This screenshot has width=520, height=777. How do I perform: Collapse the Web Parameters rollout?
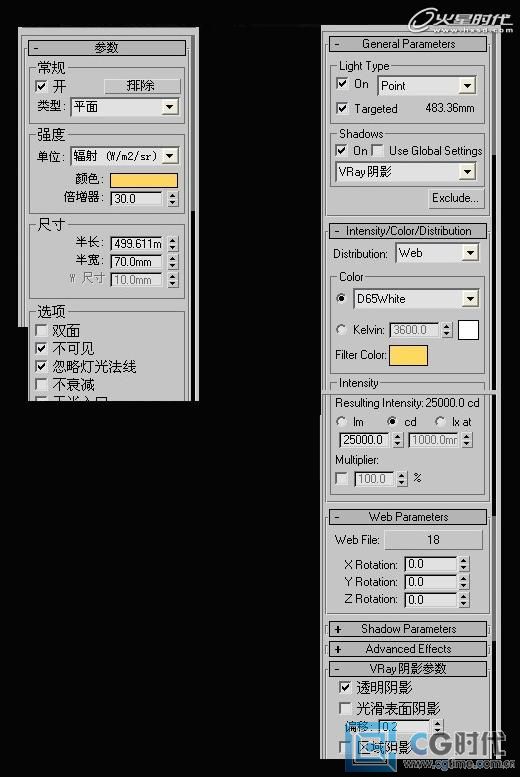click(x=408, y=517)
